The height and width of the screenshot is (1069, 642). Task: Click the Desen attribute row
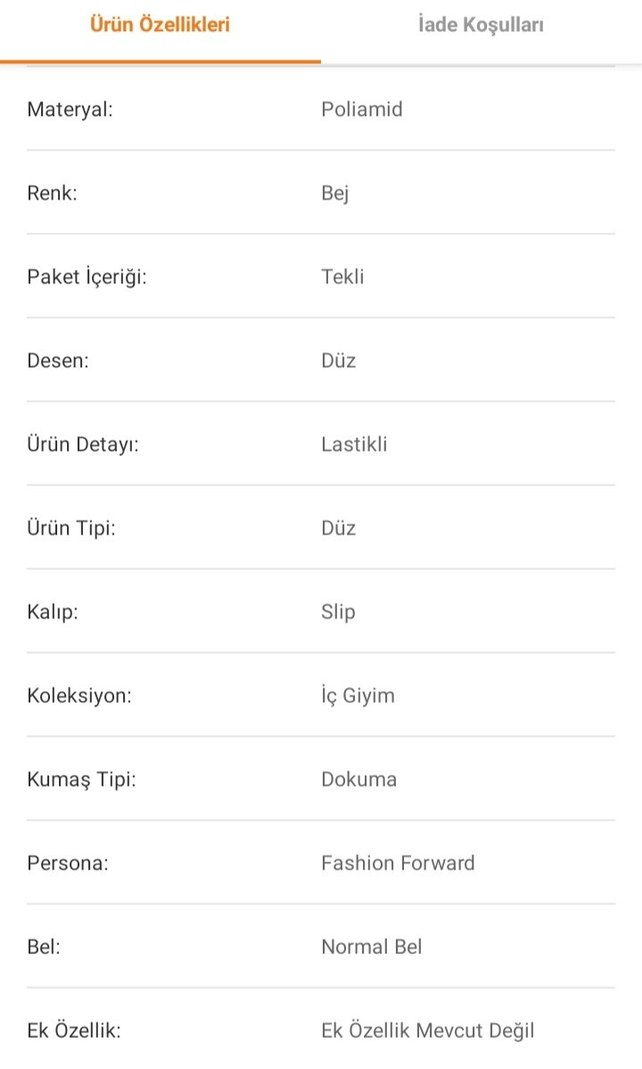57,360
